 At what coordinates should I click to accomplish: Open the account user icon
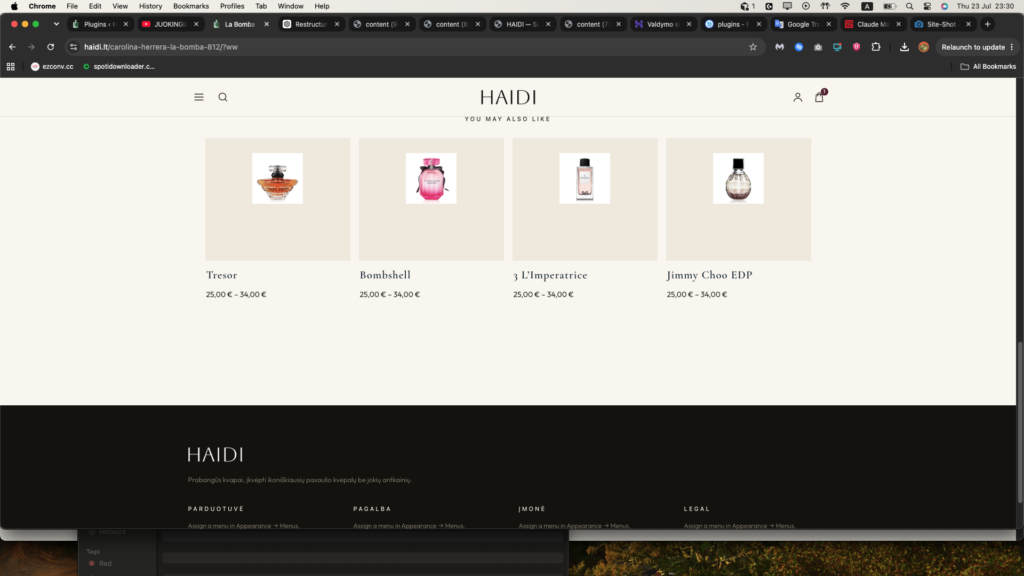point(797,97)
